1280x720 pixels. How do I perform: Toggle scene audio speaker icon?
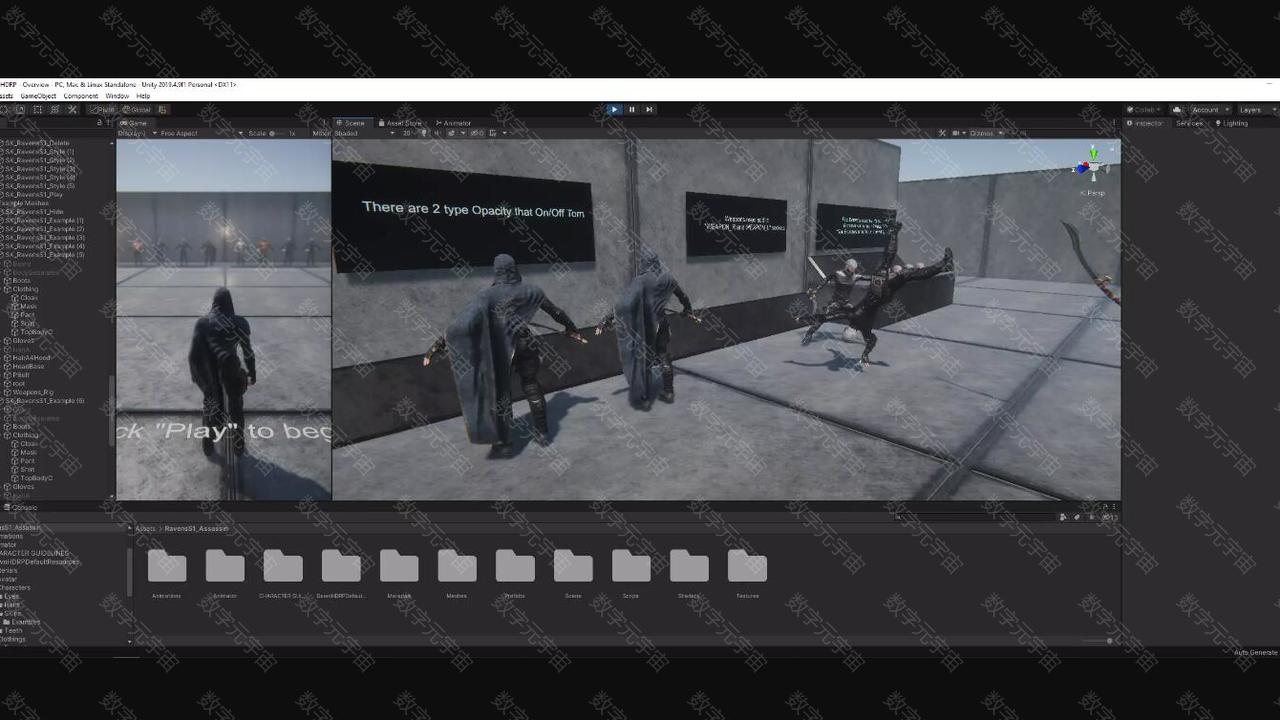point(436,133)
